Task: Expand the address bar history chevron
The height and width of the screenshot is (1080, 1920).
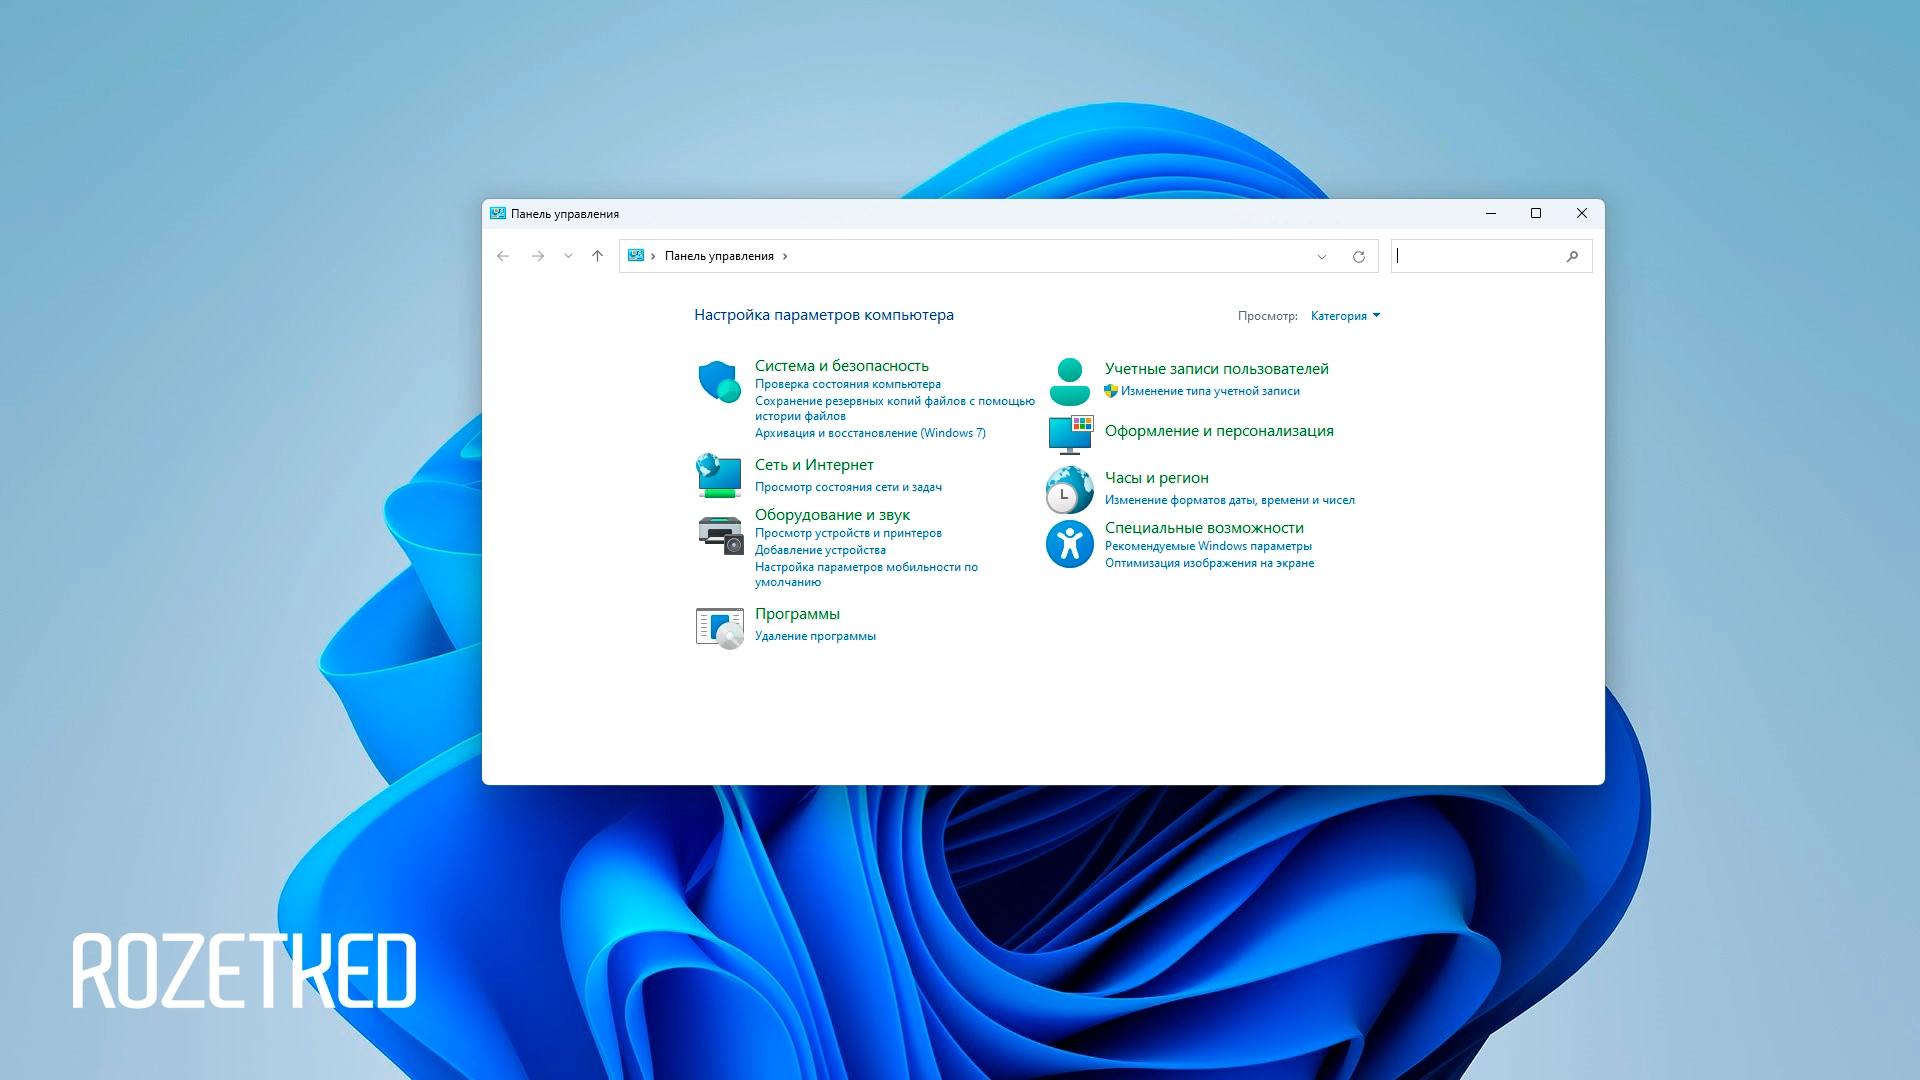Action: [1321, 256]
